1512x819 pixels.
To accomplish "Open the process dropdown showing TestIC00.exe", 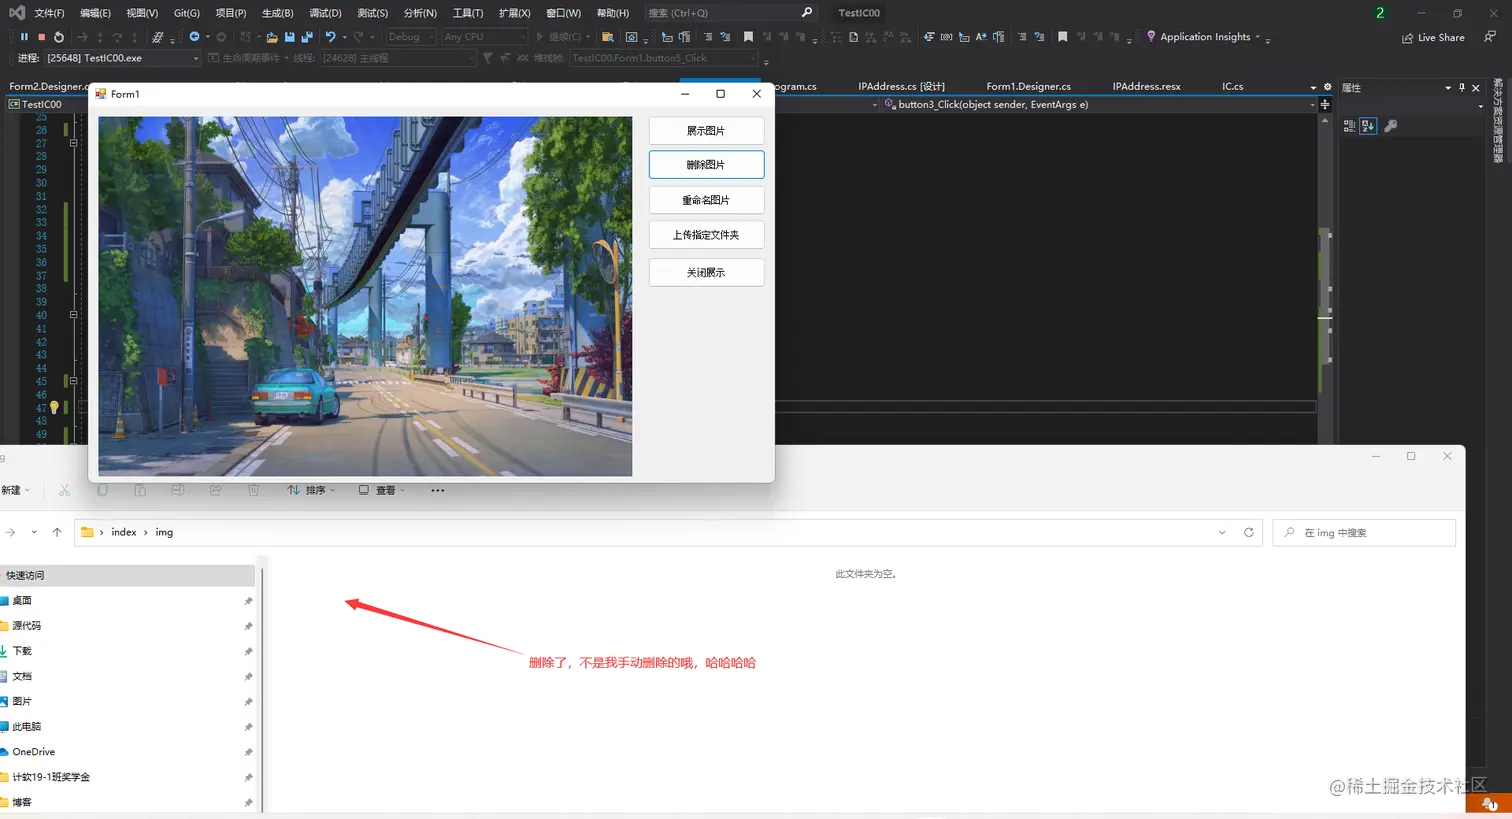I will click(122, 58).
